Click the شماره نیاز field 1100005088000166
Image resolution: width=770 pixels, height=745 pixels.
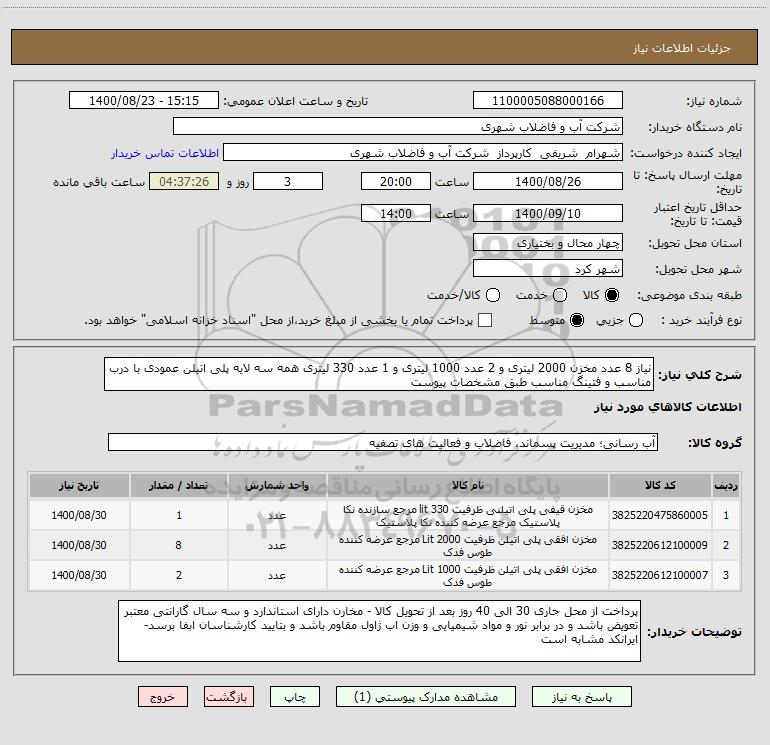(x=548, y=101)
